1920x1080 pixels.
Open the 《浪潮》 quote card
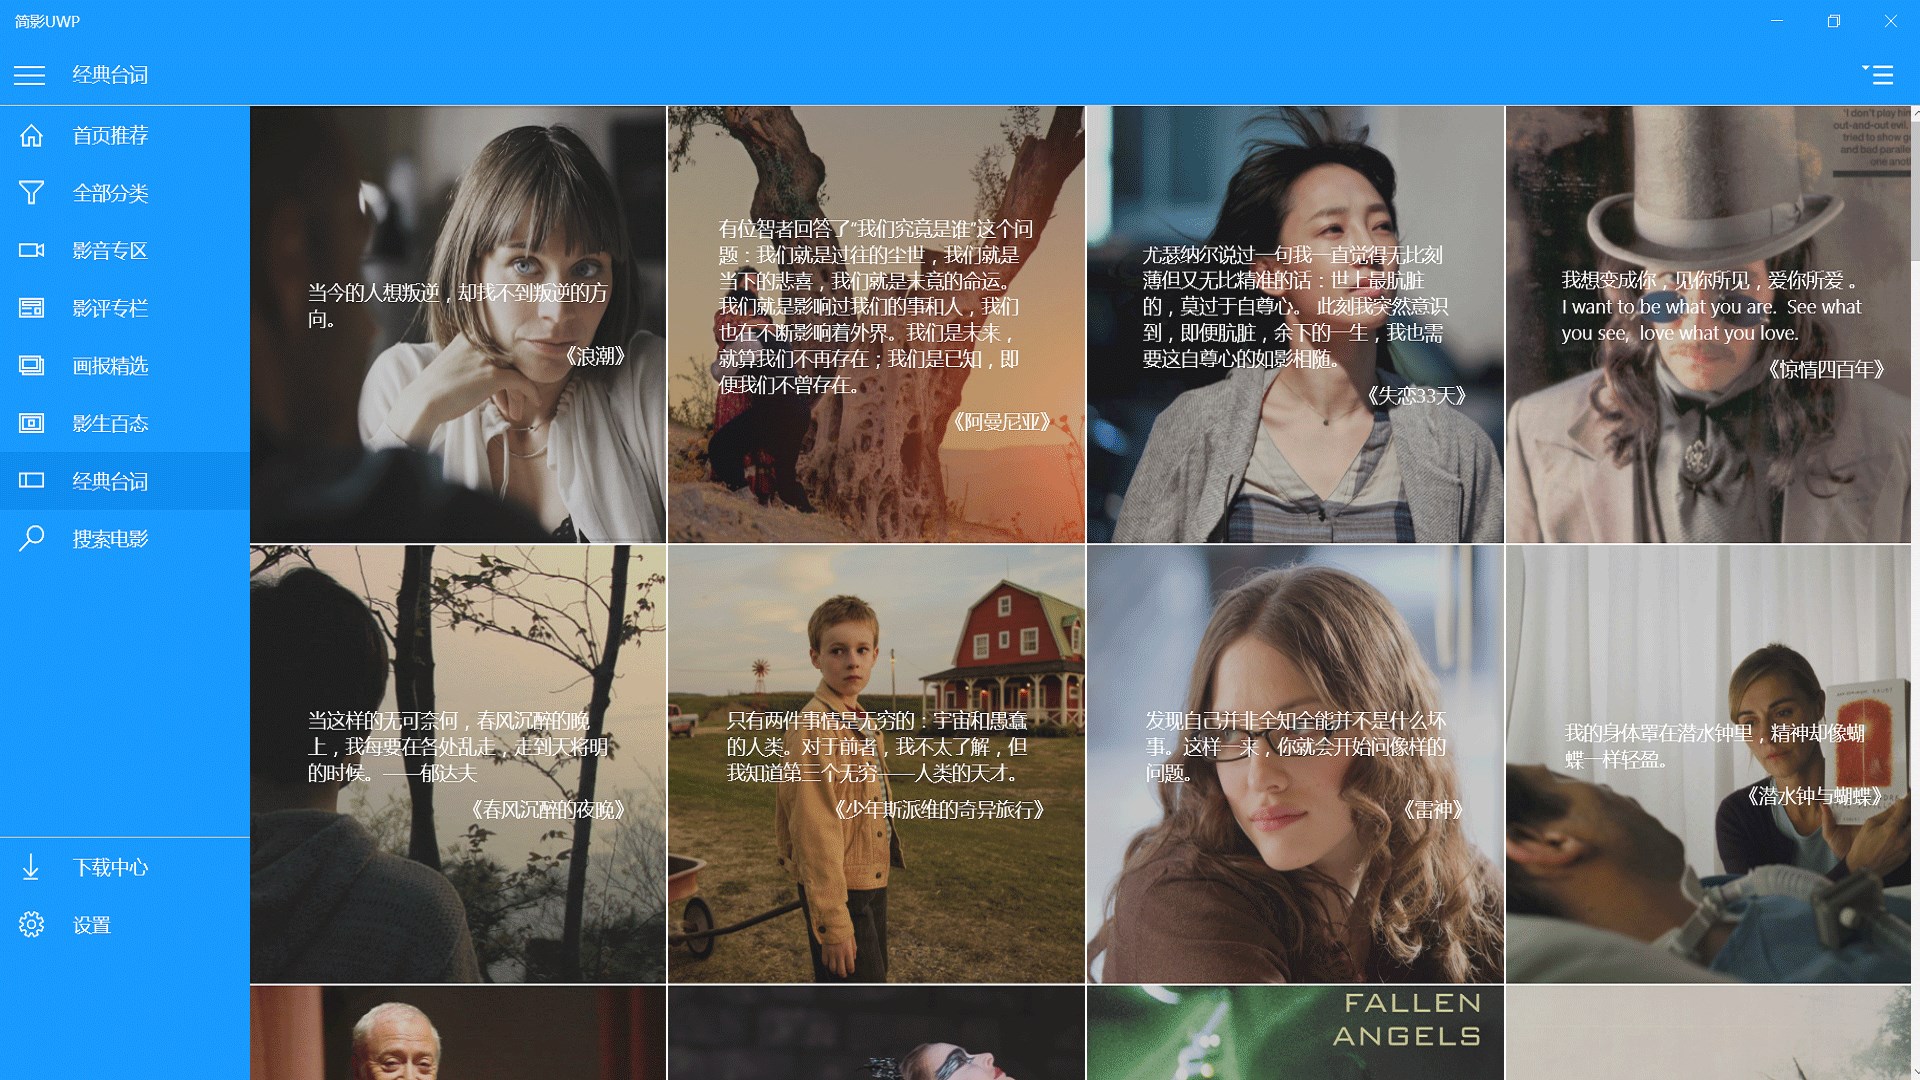[458, 325]
